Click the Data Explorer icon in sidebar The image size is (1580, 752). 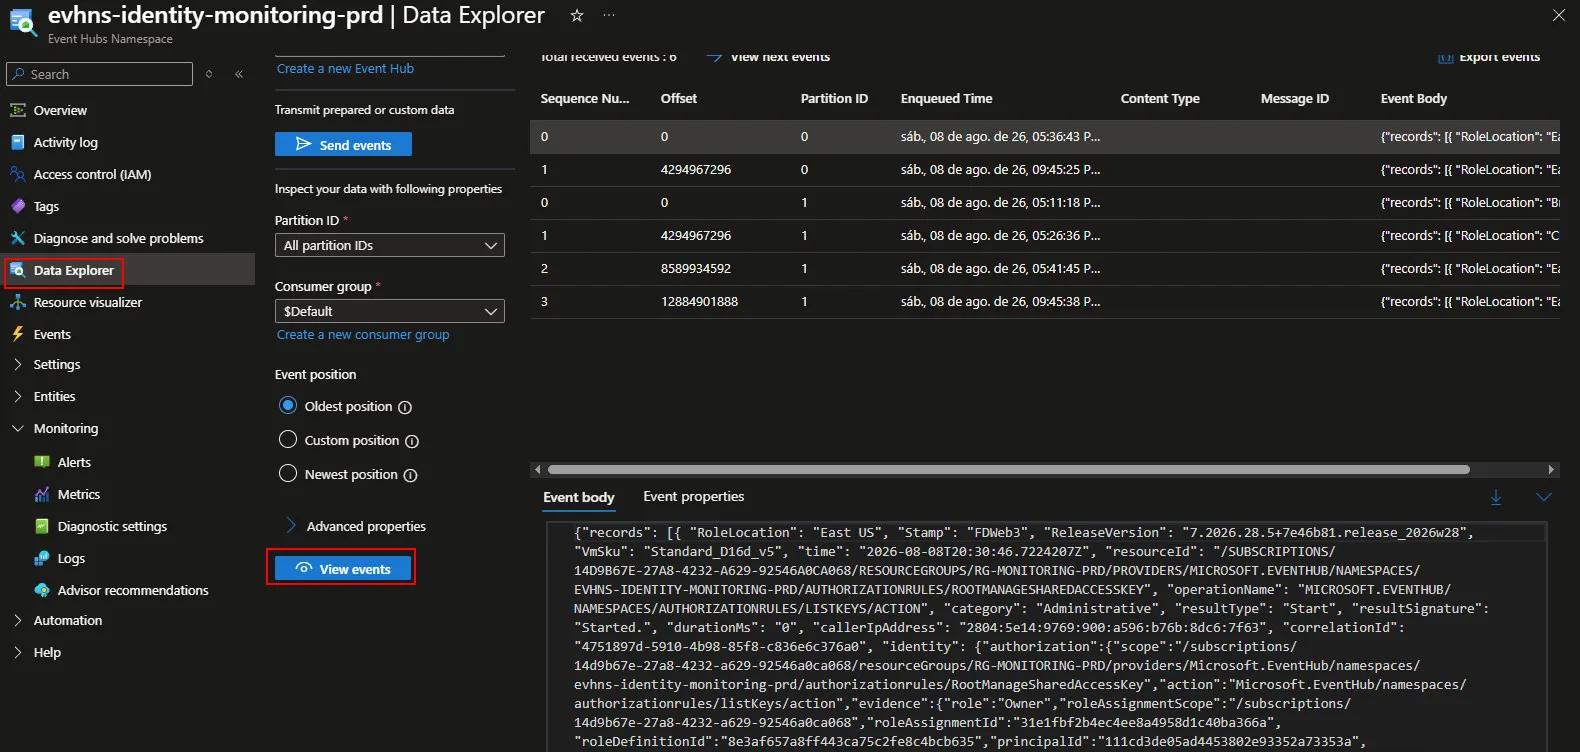pyautogui.click(x=17, y=270)
